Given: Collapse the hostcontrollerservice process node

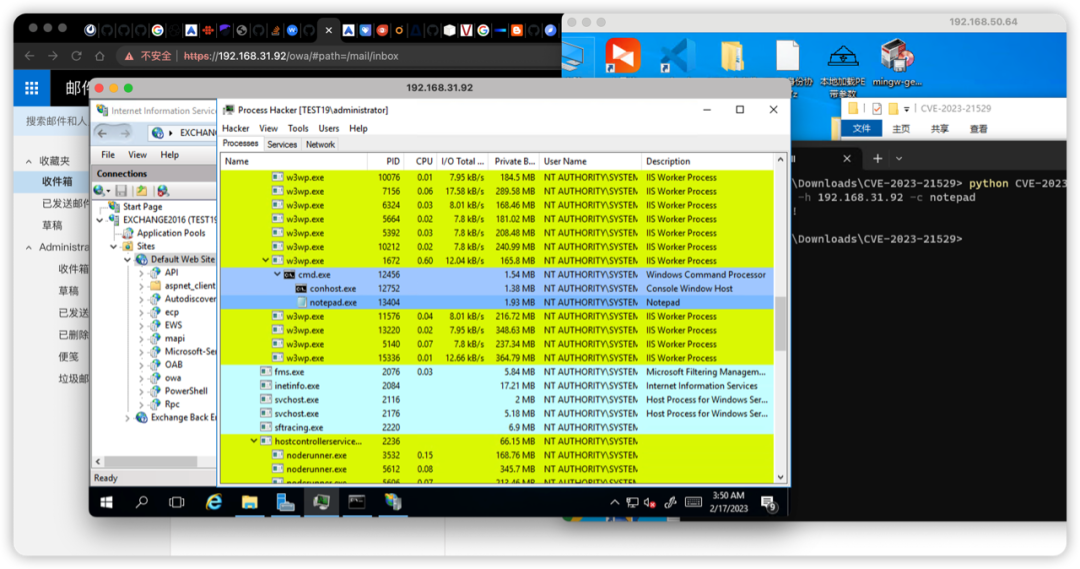Looking at the screenshot, I should coord(253,441).
